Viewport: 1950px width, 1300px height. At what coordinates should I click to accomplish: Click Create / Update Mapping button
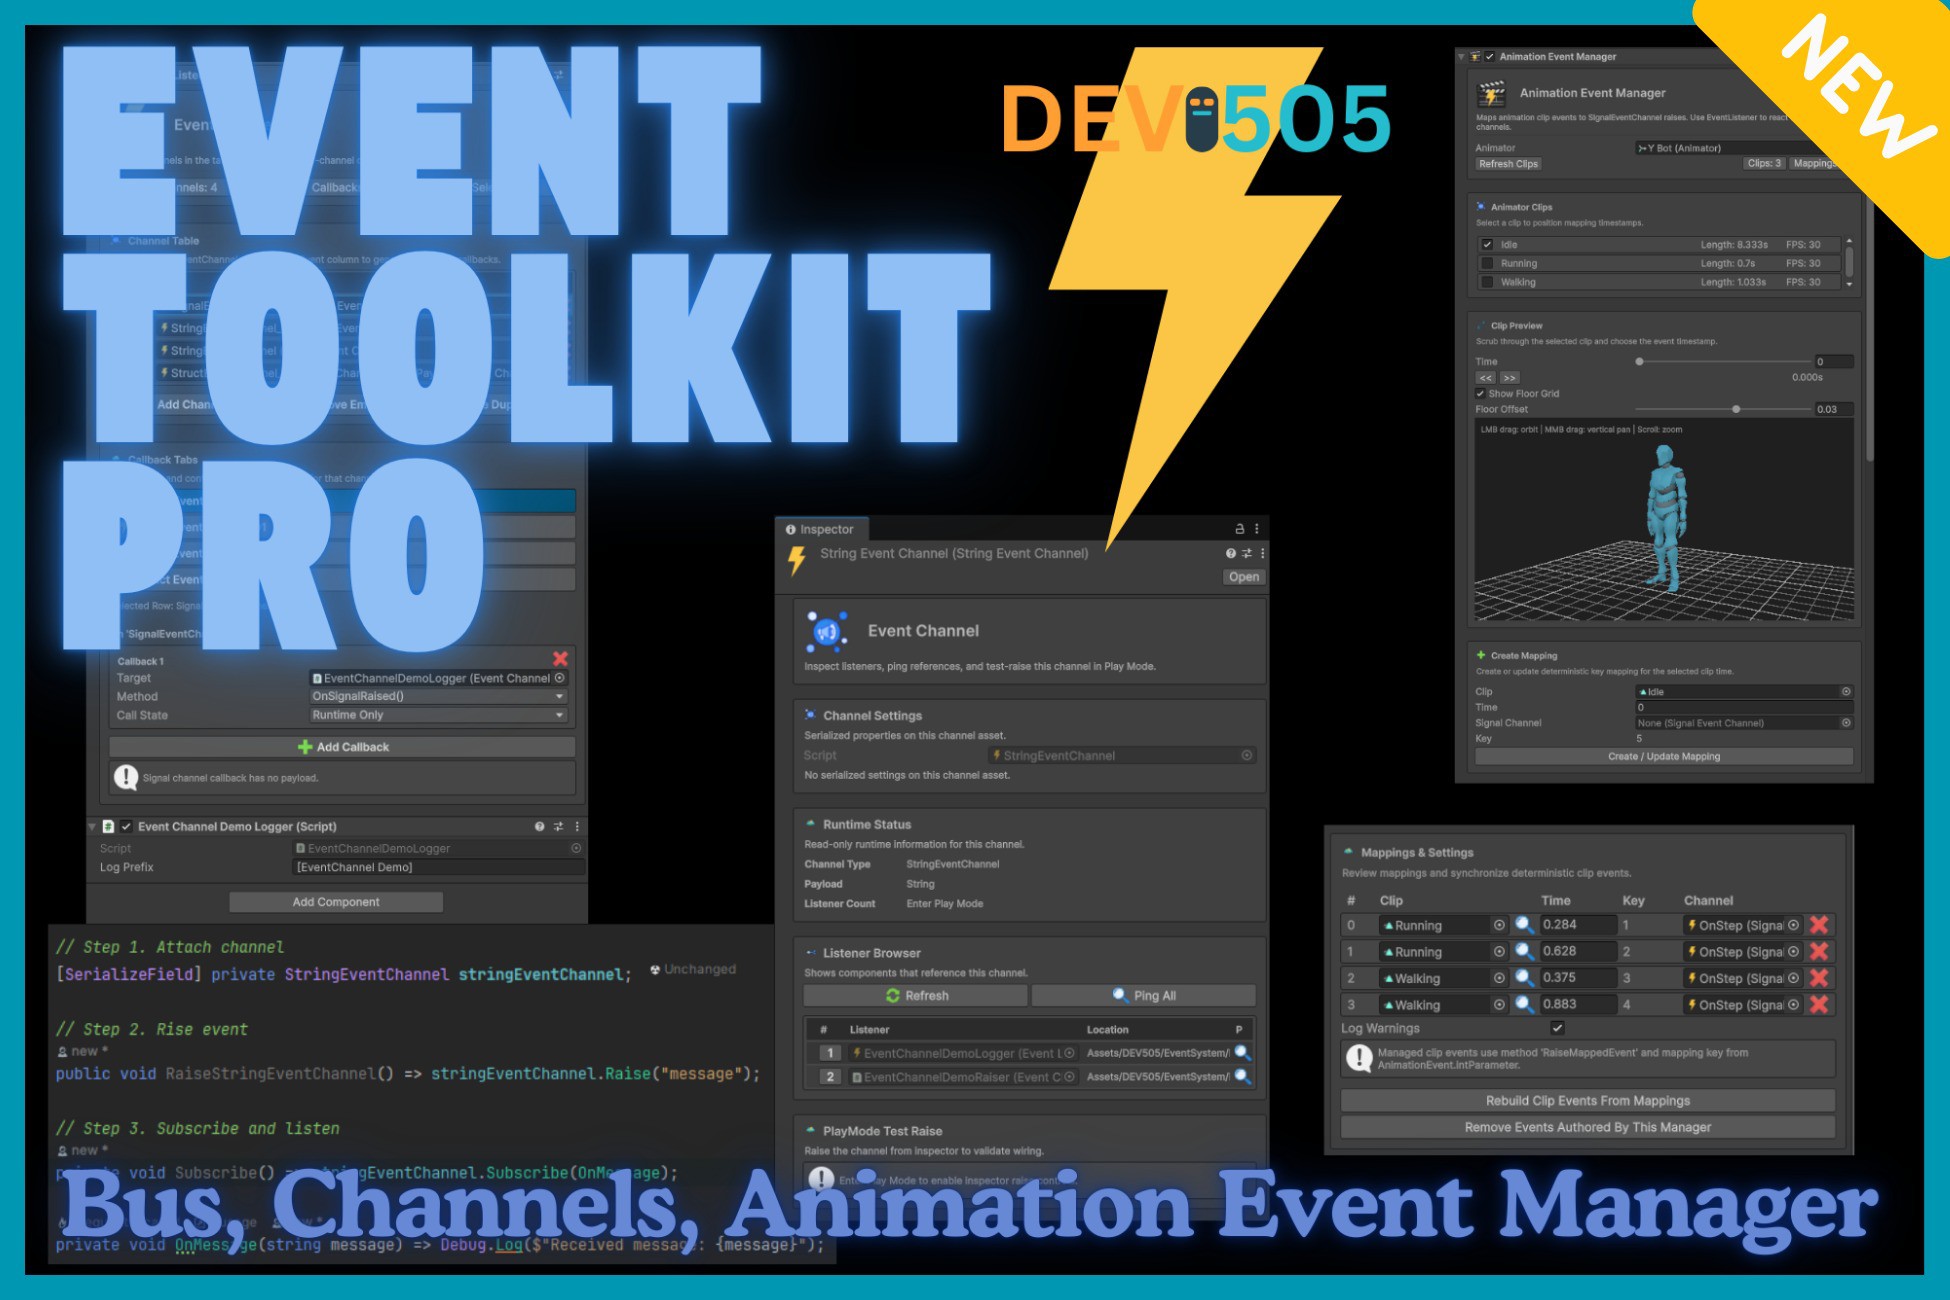(1664, 756)
